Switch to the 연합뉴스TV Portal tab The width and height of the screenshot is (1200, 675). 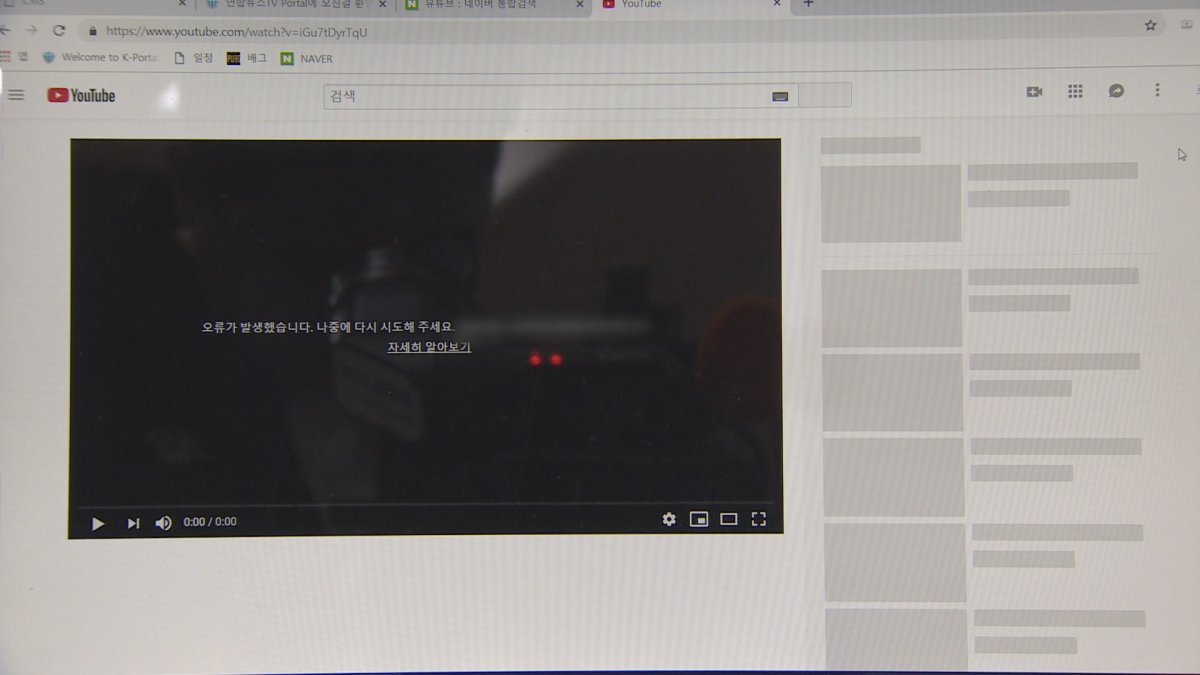290,5
